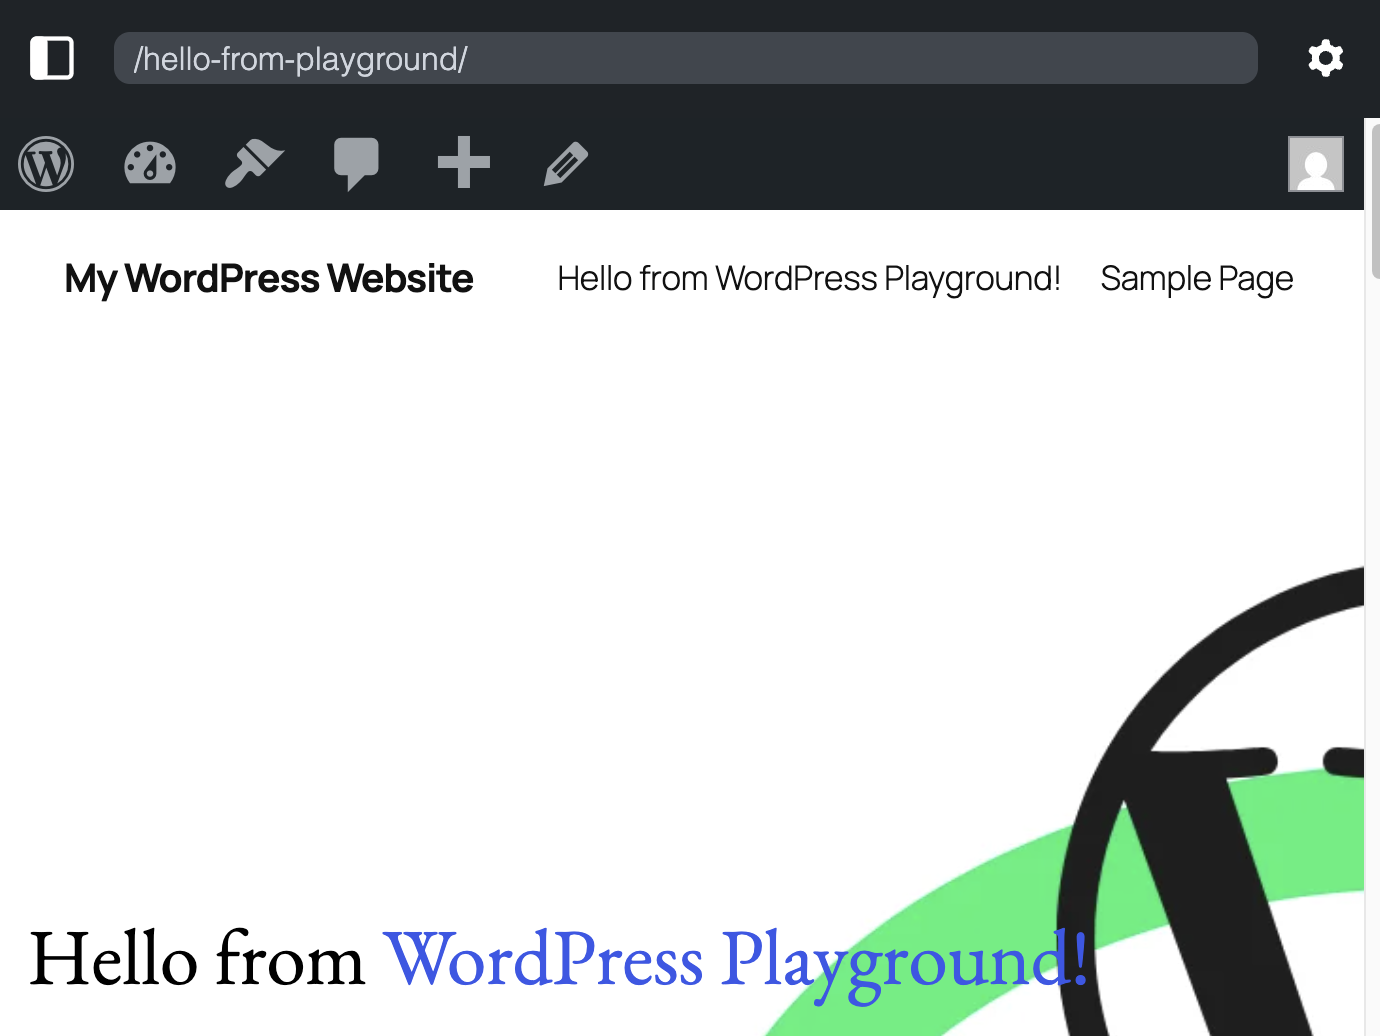Expand the New content plus menu
This screenshot has height=1036, width=1380.
point(463,163)
